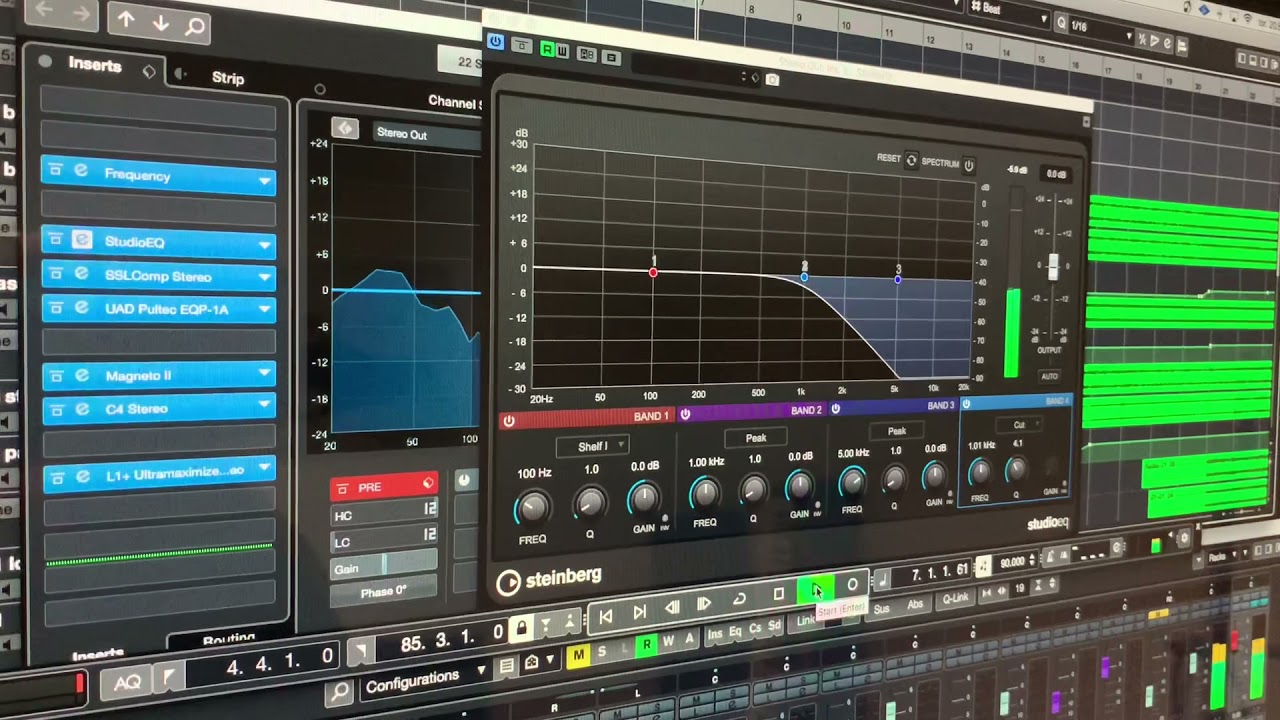Click the rewind transport button
This screenshot has height=720, width=1280.
pyautogui.click(x=673, y=607)
